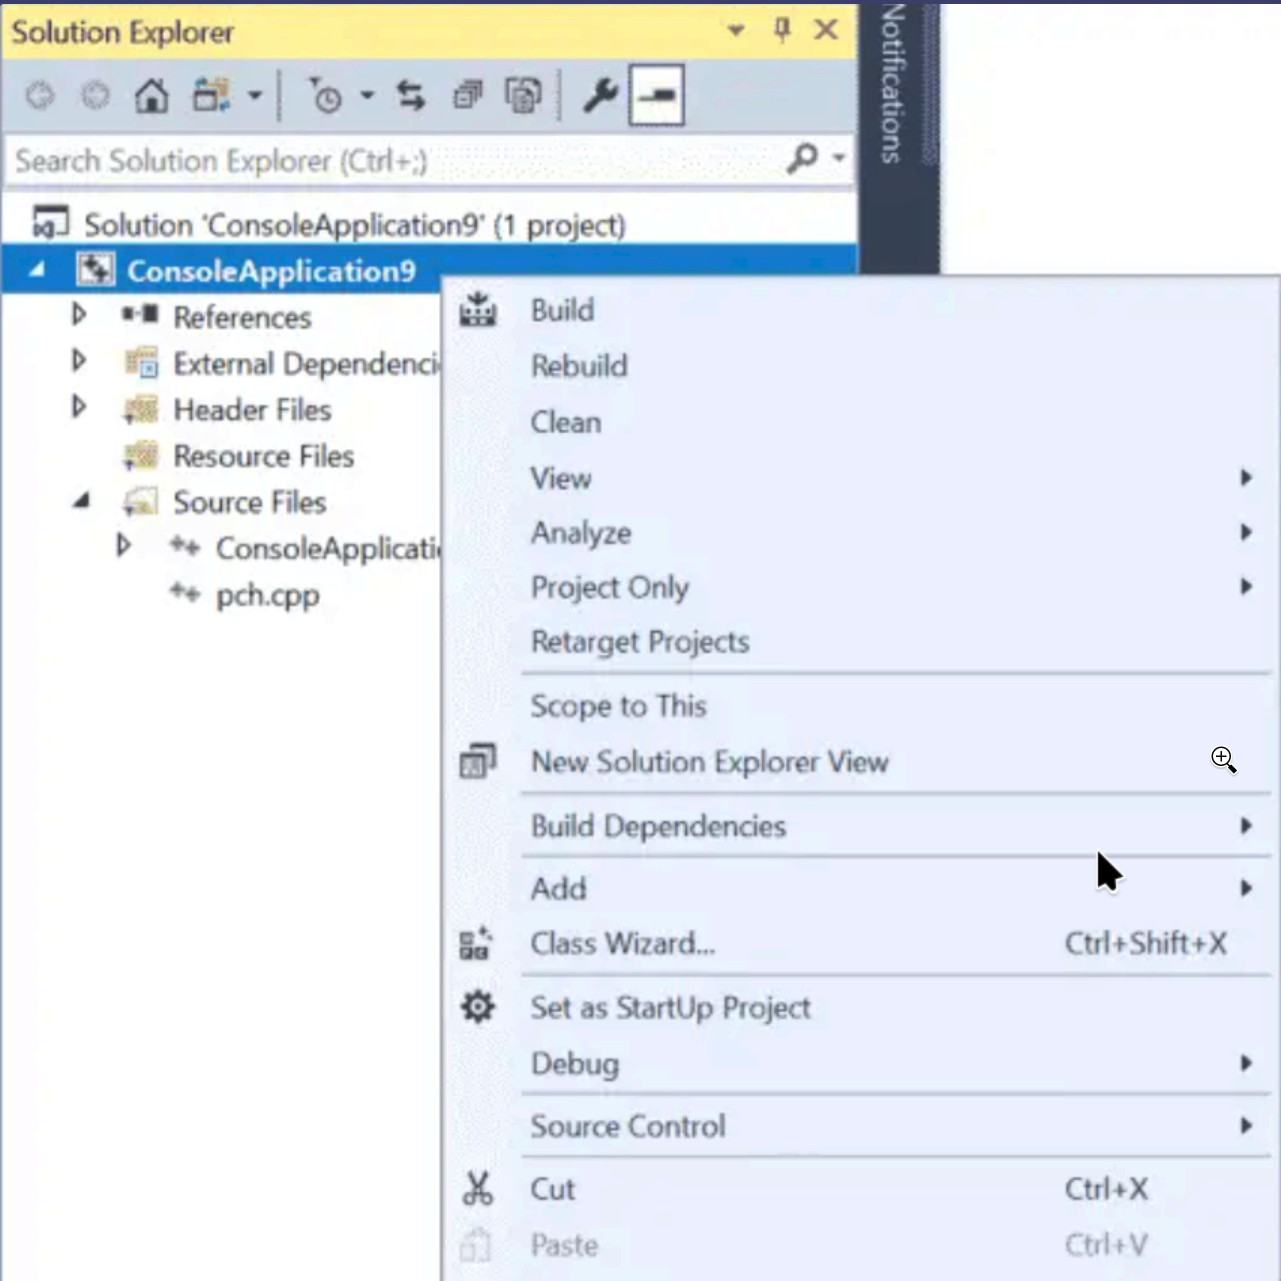Click the magnifier search icon in search box
The height and width of the screenshot is (1281, 1281).
click(803, 158)
